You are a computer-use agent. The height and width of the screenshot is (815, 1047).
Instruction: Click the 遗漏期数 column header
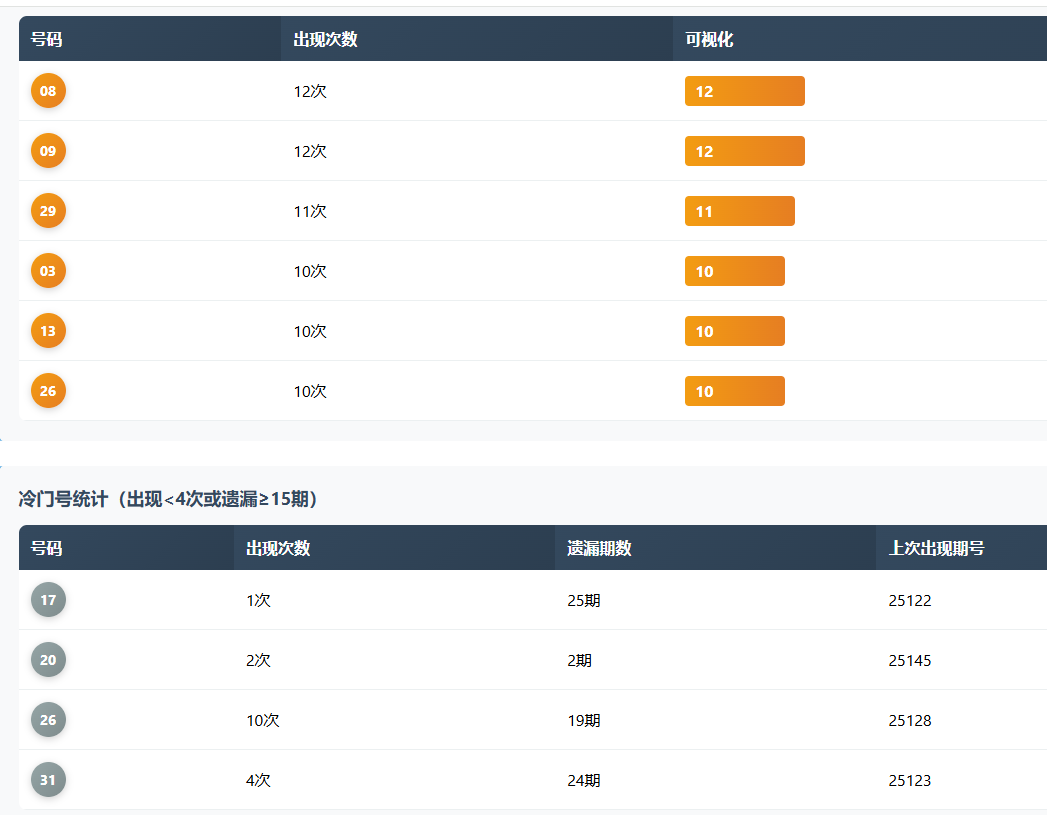[x=599, y=548]
